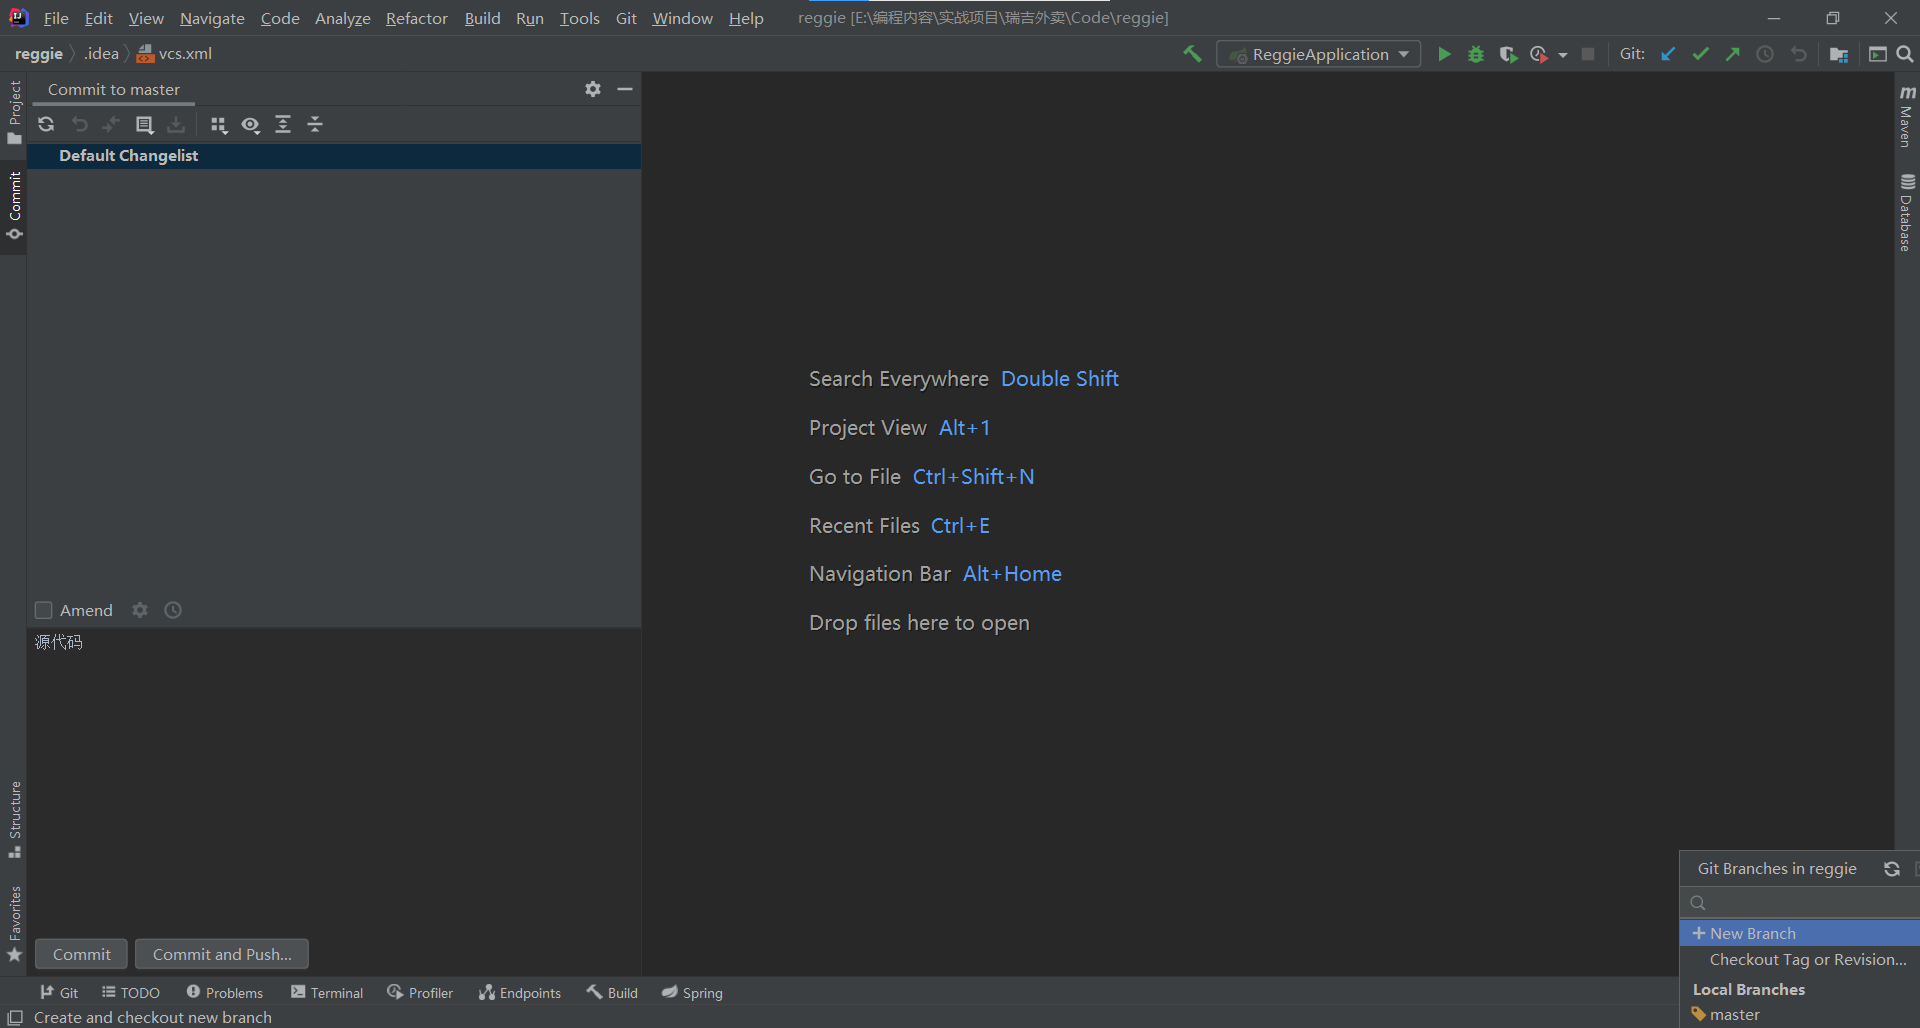The image size is (1920, 1028).
Task: Open commit options gear next to Amend
Action: (140, 610)
